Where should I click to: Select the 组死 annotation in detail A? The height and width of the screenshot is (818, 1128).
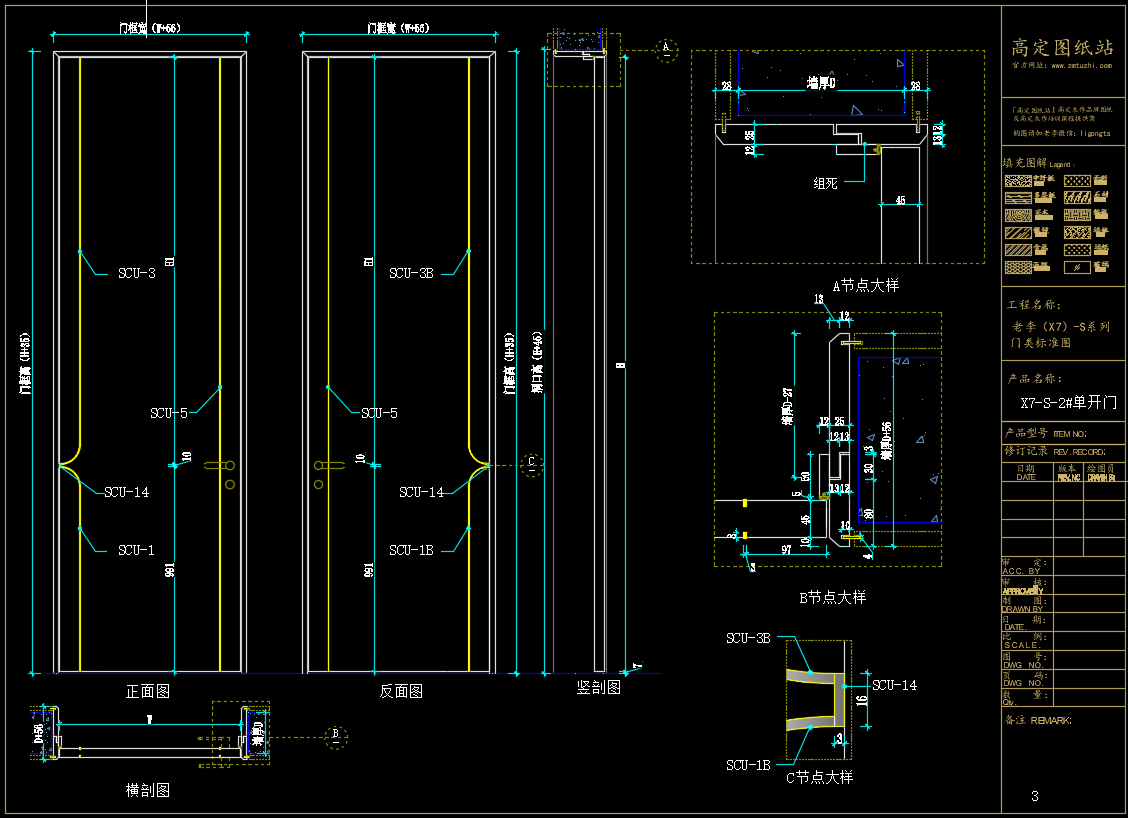coord(825,183)
